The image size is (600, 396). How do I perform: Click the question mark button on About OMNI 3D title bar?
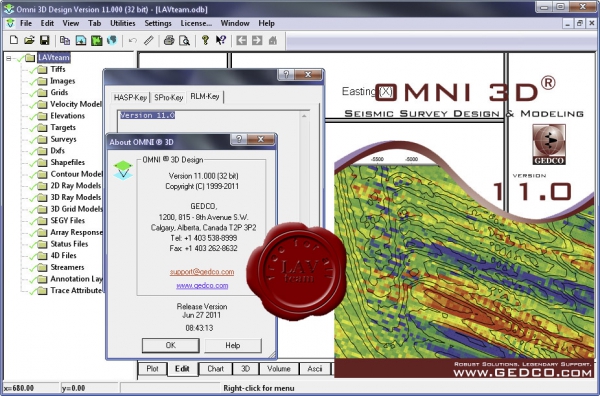point(239,139)
